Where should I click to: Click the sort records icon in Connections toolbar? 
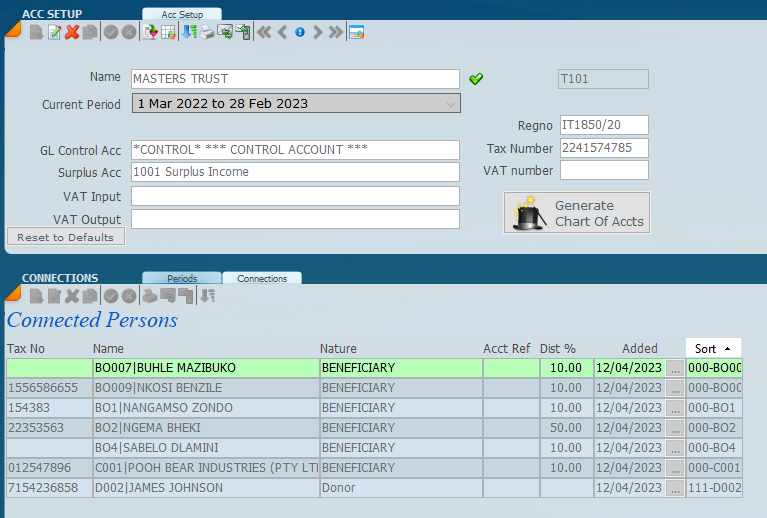(x=207, y=295)
